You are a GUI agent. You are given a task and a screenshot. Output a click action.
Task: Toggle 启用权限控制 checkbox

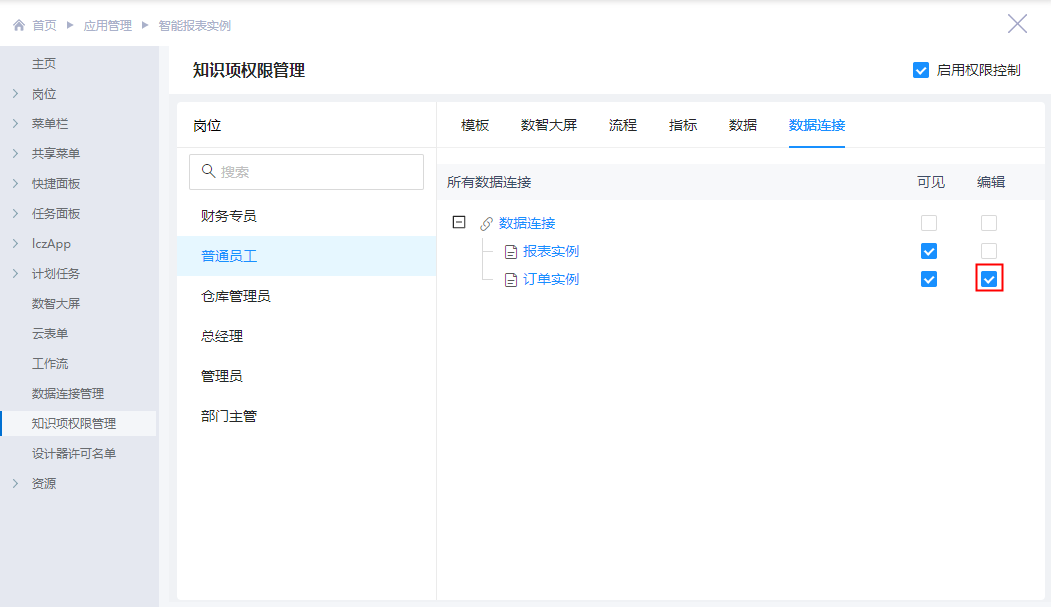tap(921, 70)
